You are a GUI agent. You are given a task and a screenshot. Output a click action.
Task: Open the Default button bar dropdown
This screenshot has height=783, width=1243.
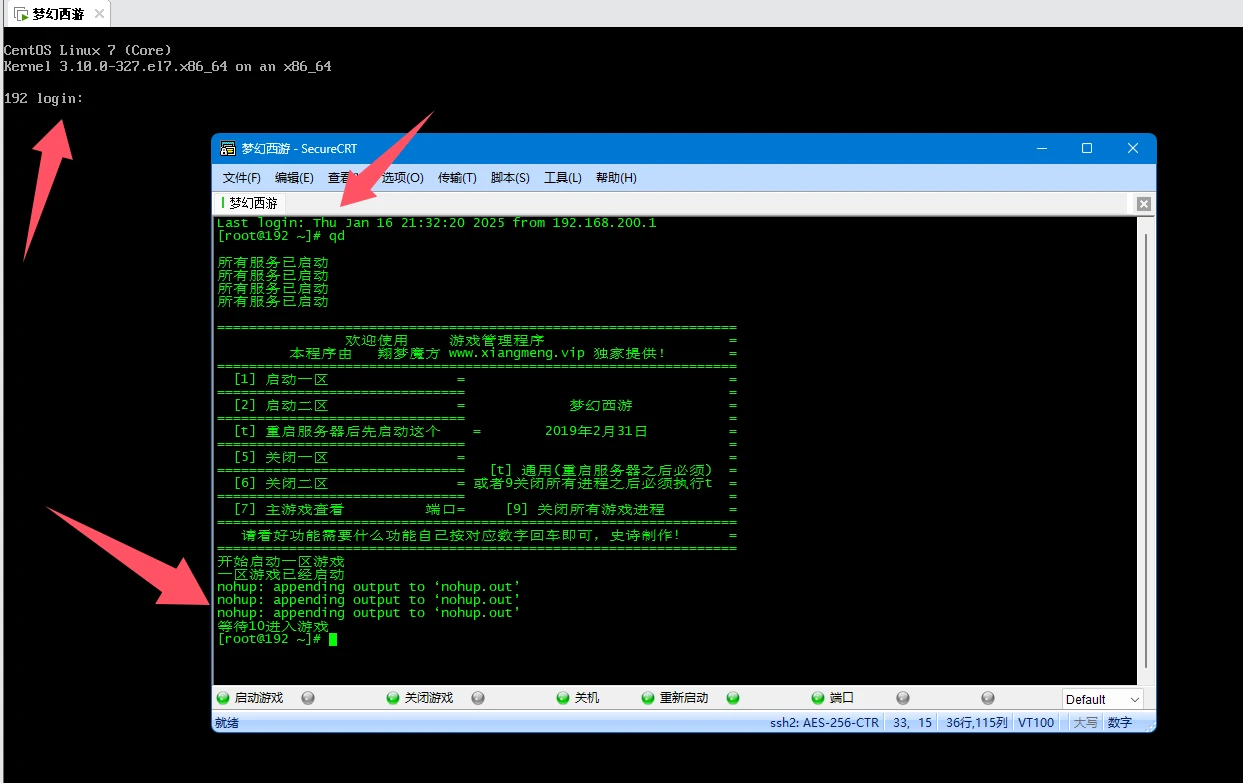(1102, 699)
